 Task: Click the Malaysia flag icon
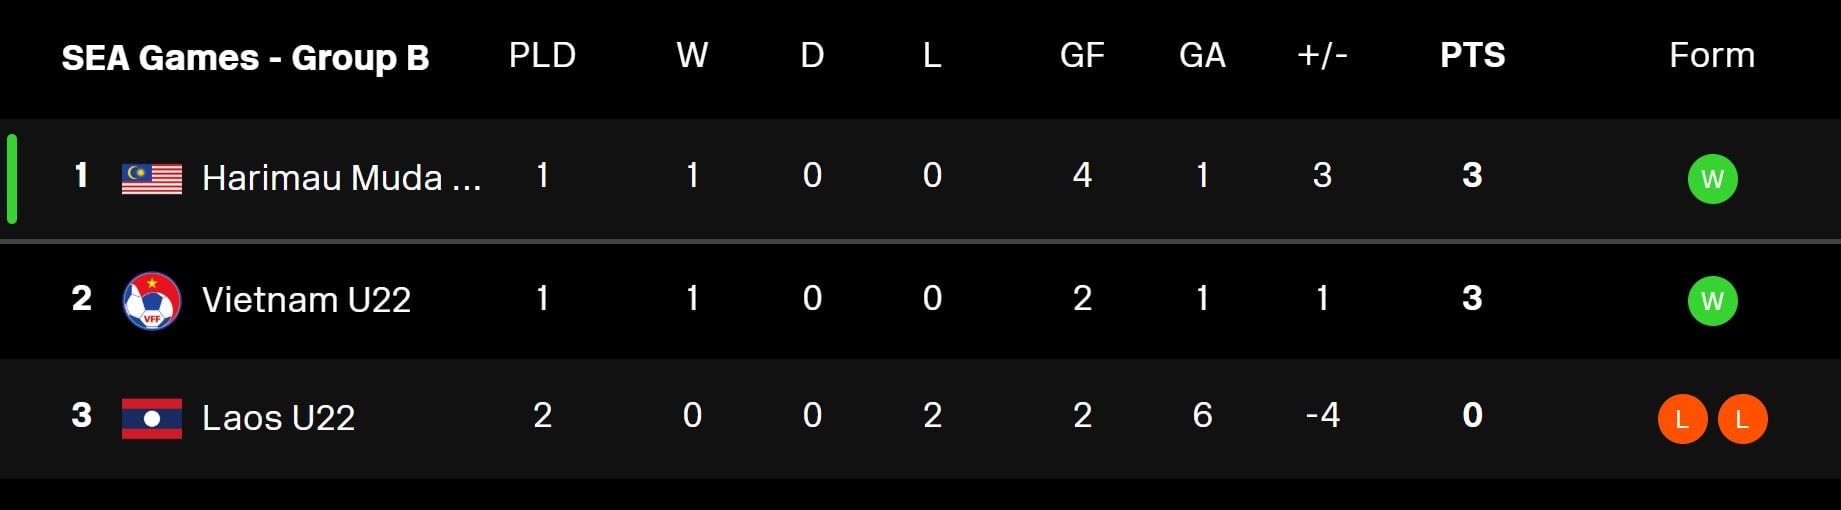pyautogui.click(x=151, y=178)
